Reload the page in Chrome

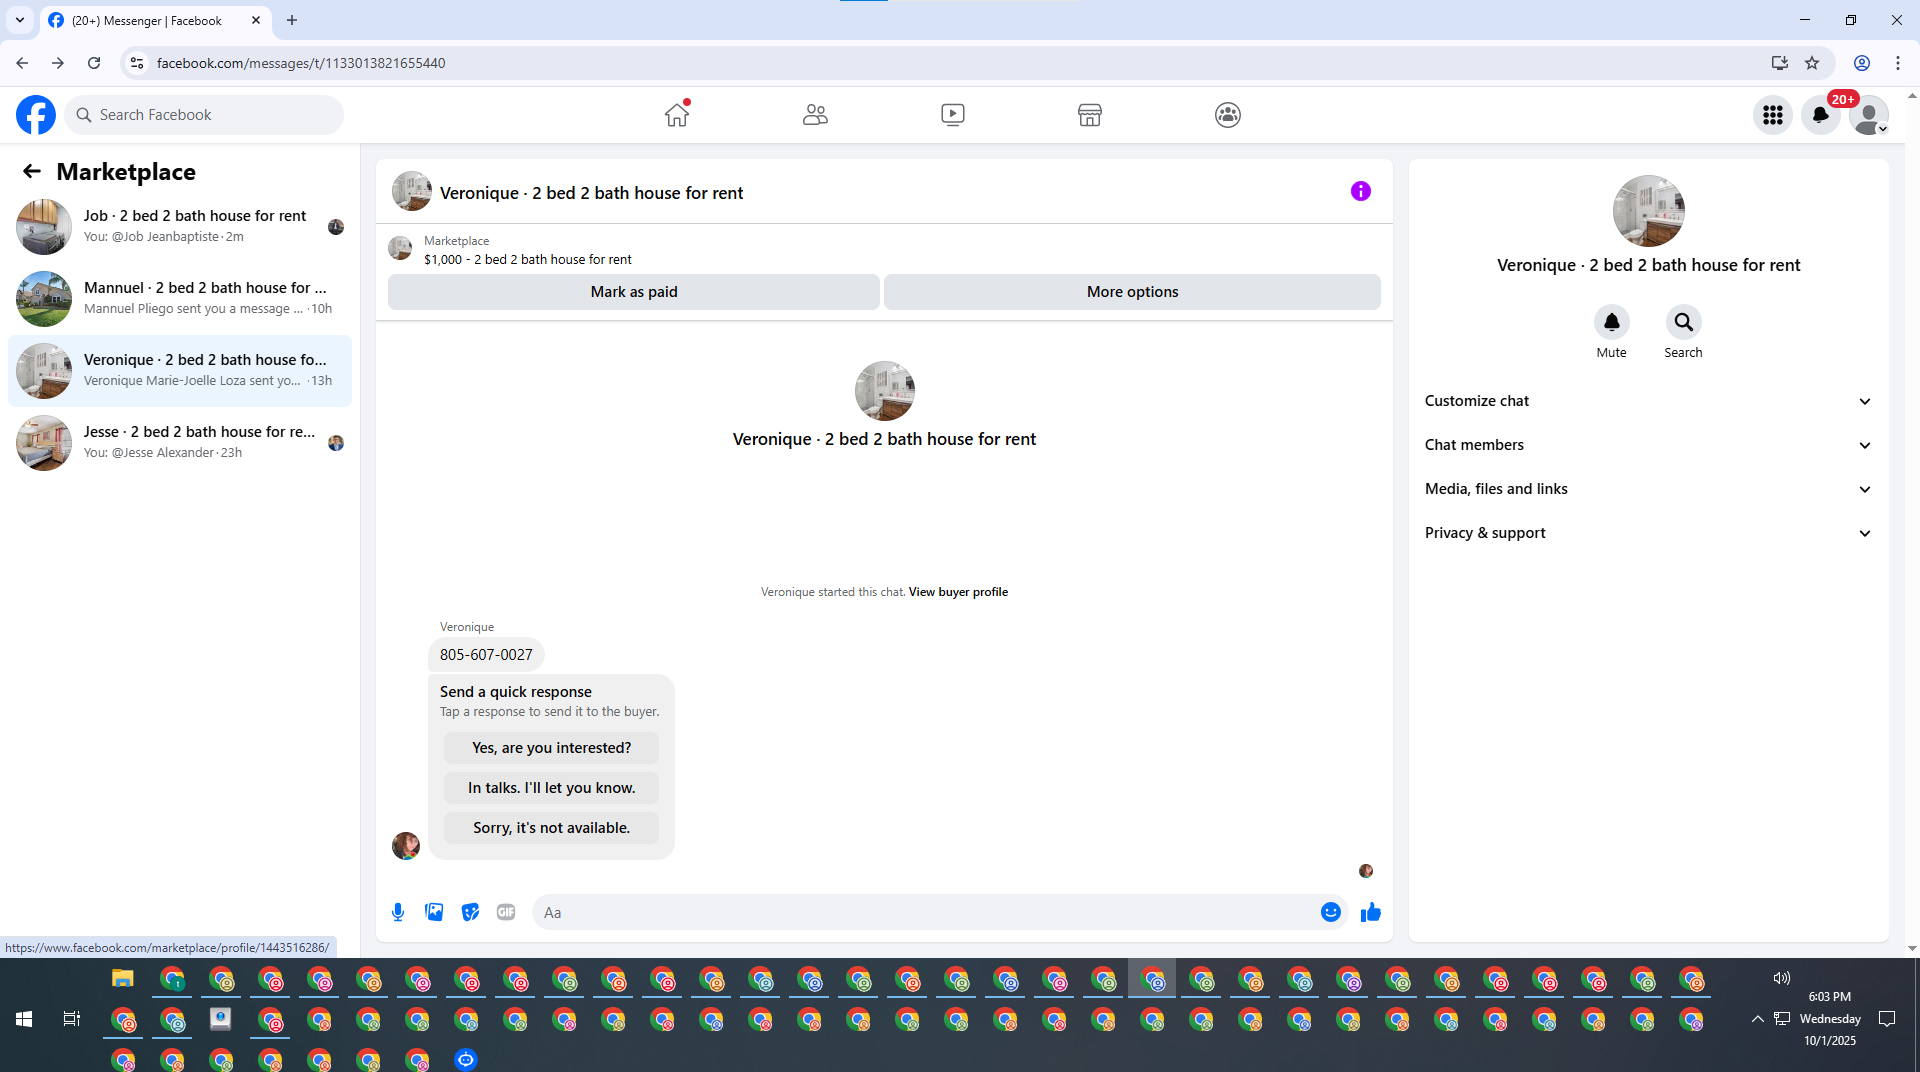click(94, 63)
